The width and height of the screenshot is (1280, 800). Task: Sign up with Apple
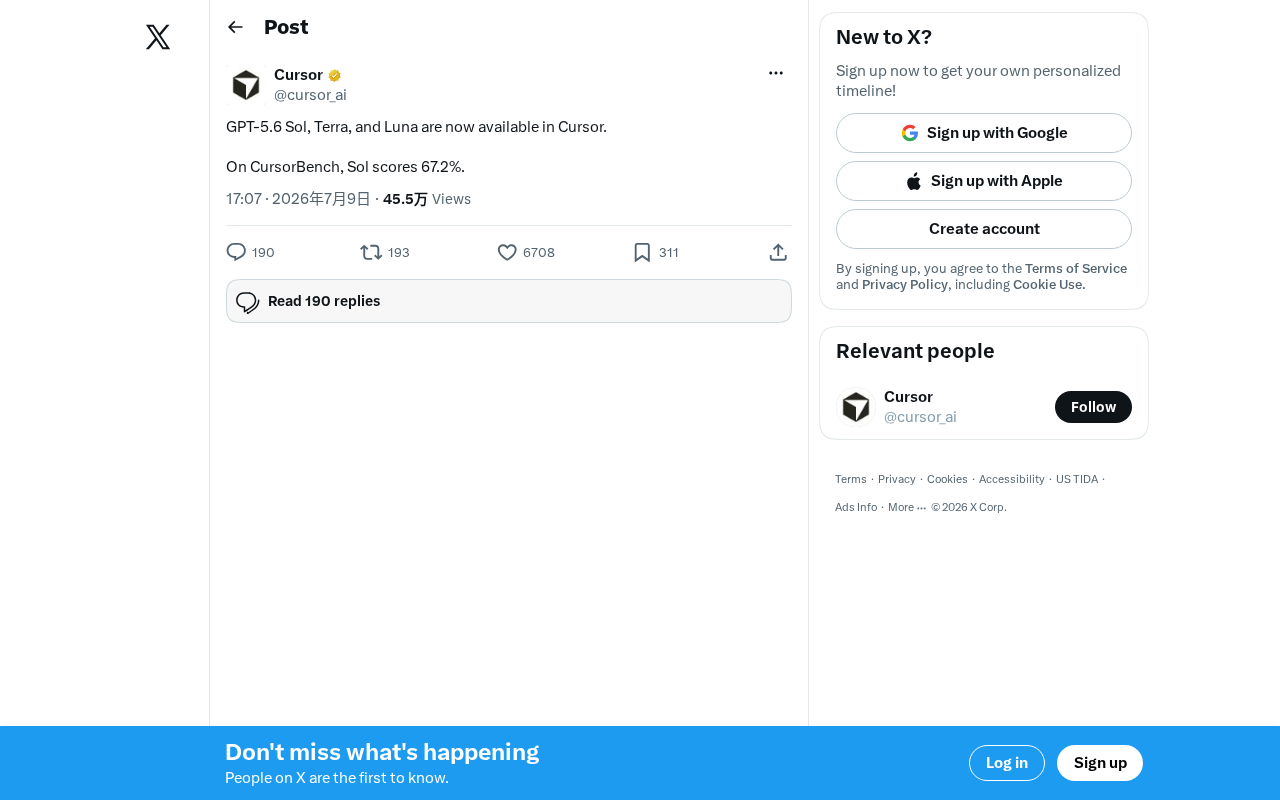(x=984, y=181)
